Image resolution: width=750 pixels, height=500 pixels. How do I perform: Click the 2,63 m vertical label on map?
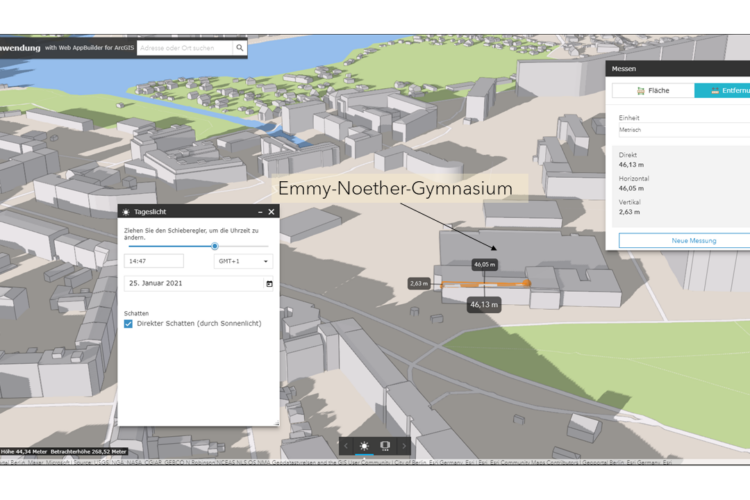[x=419, y=284]
